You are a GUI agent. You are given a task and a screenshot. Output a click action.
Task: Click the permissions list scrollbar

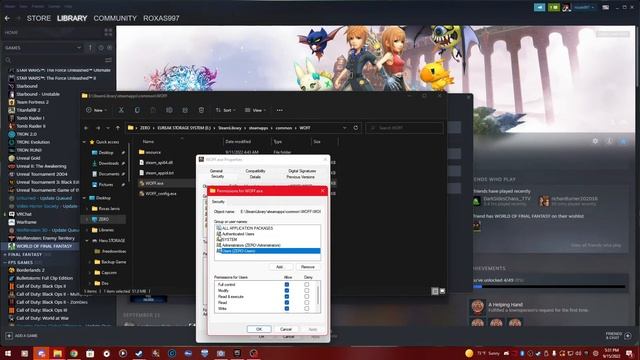[x=318, y=296]
